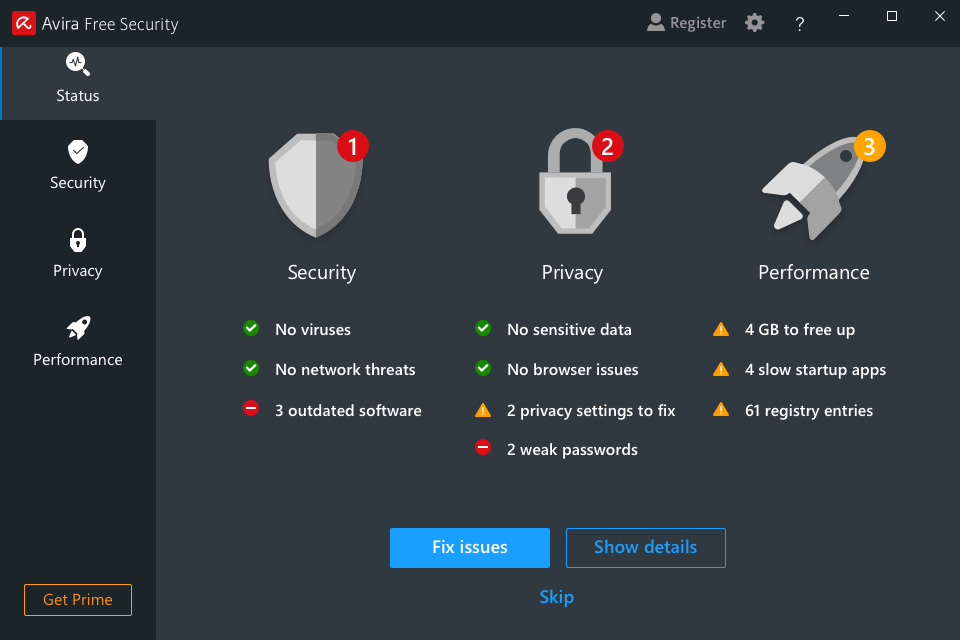Click red alert icon beside outdated software
Viewport: 960px width, 640px height.
(251, 408)
